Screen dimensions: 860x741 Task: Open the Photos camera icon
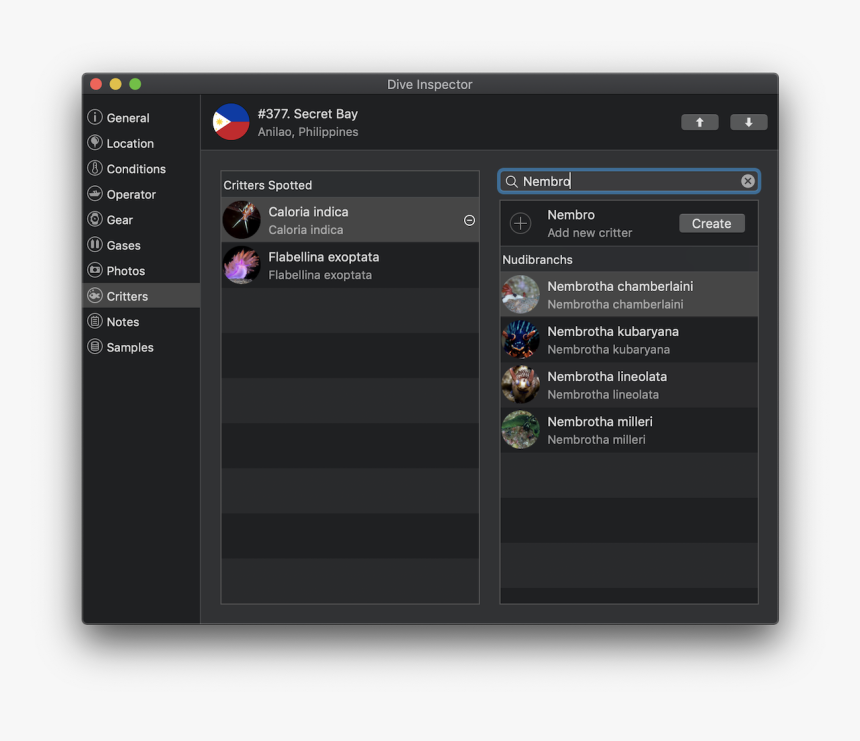(97, 270)
